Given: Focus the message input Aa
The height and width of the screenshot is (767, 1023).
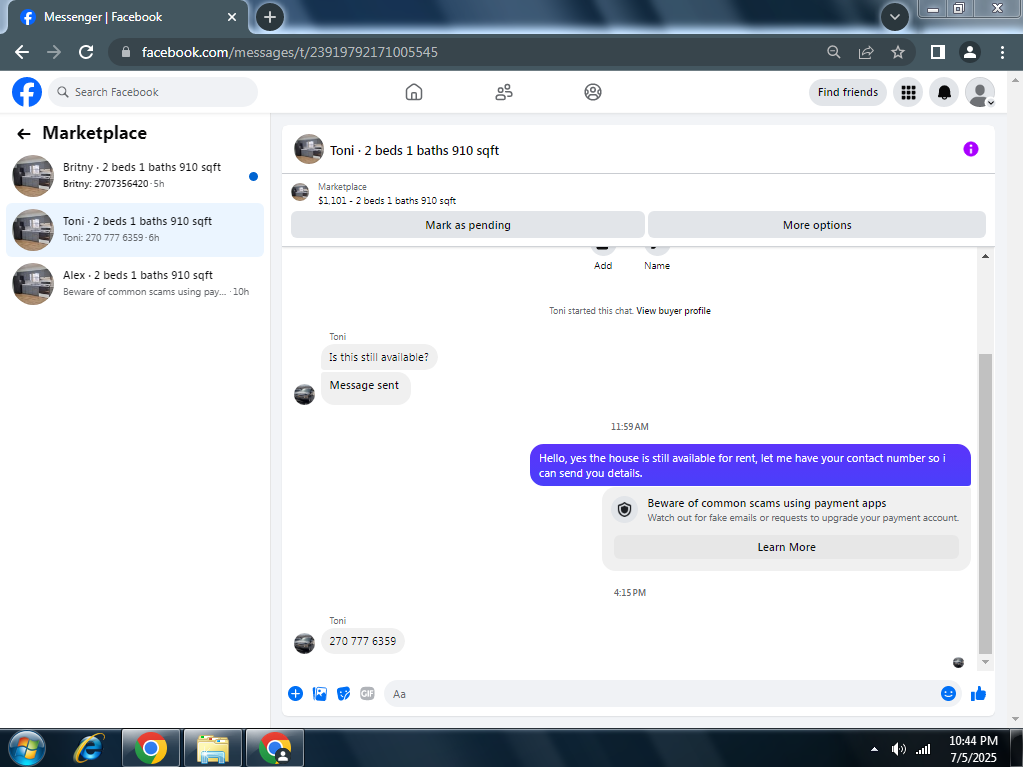Looking at the screenshot, I should click(x=659, y=694).
